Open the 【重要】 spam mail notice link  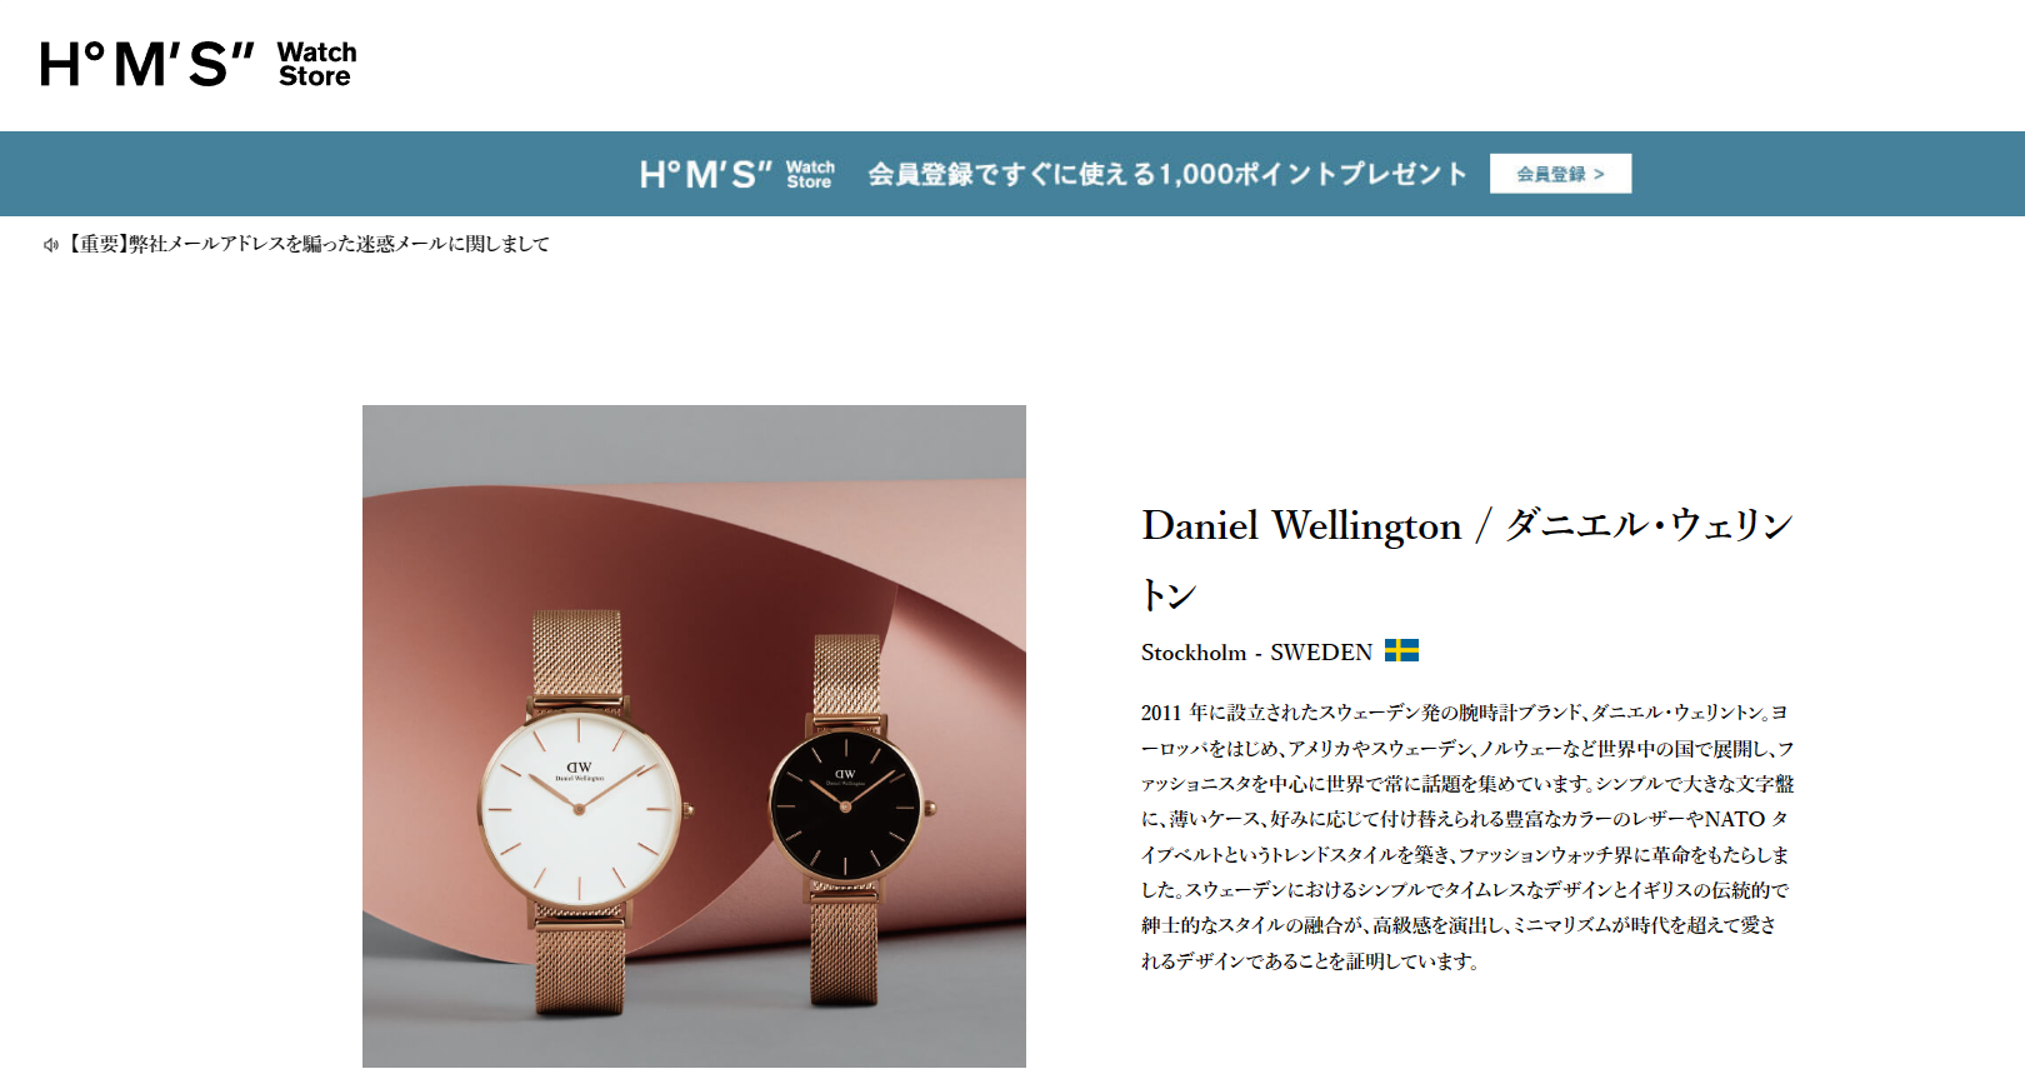307,244
